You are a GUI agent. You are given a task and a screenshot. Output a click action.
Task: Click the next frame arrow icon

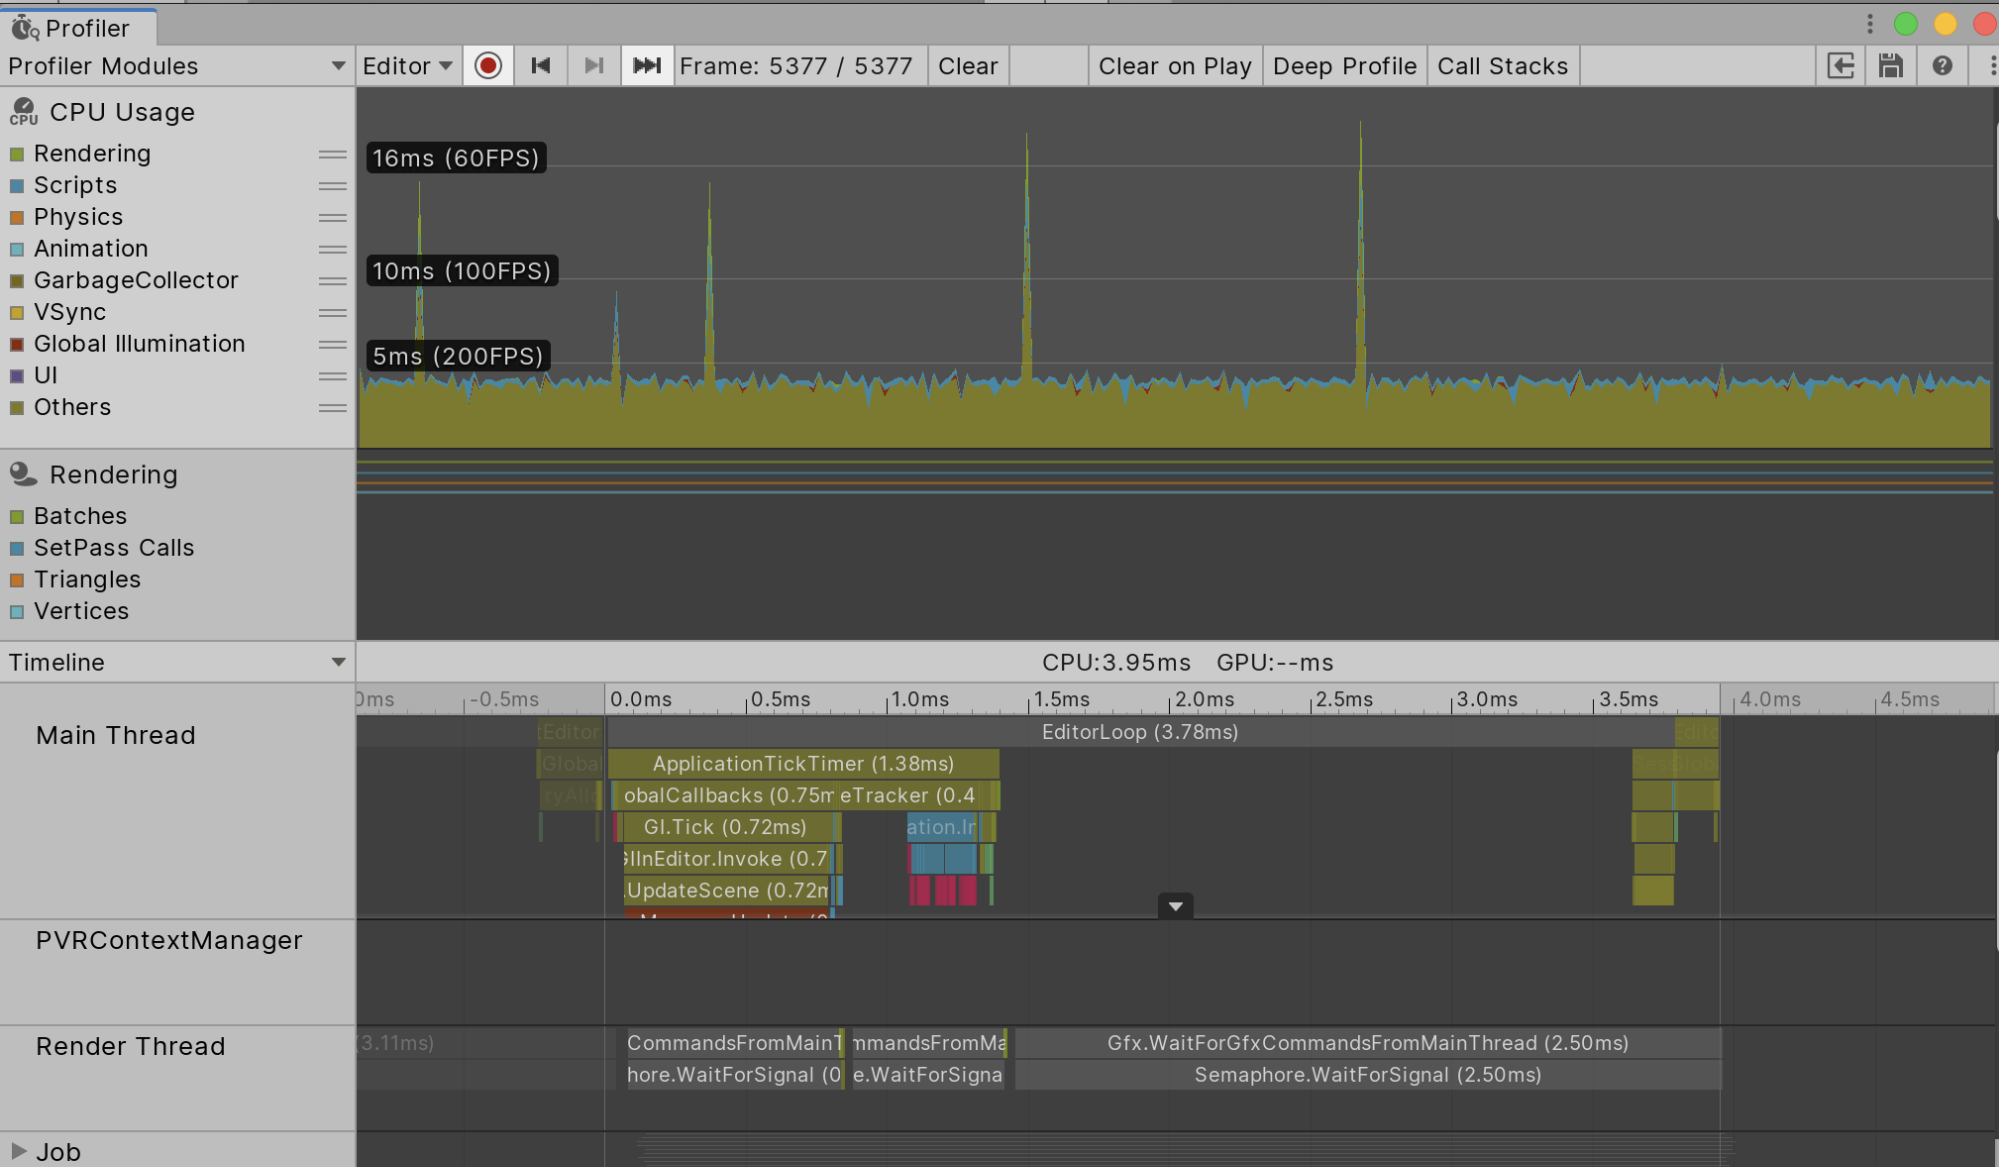(x=594, y=65)
